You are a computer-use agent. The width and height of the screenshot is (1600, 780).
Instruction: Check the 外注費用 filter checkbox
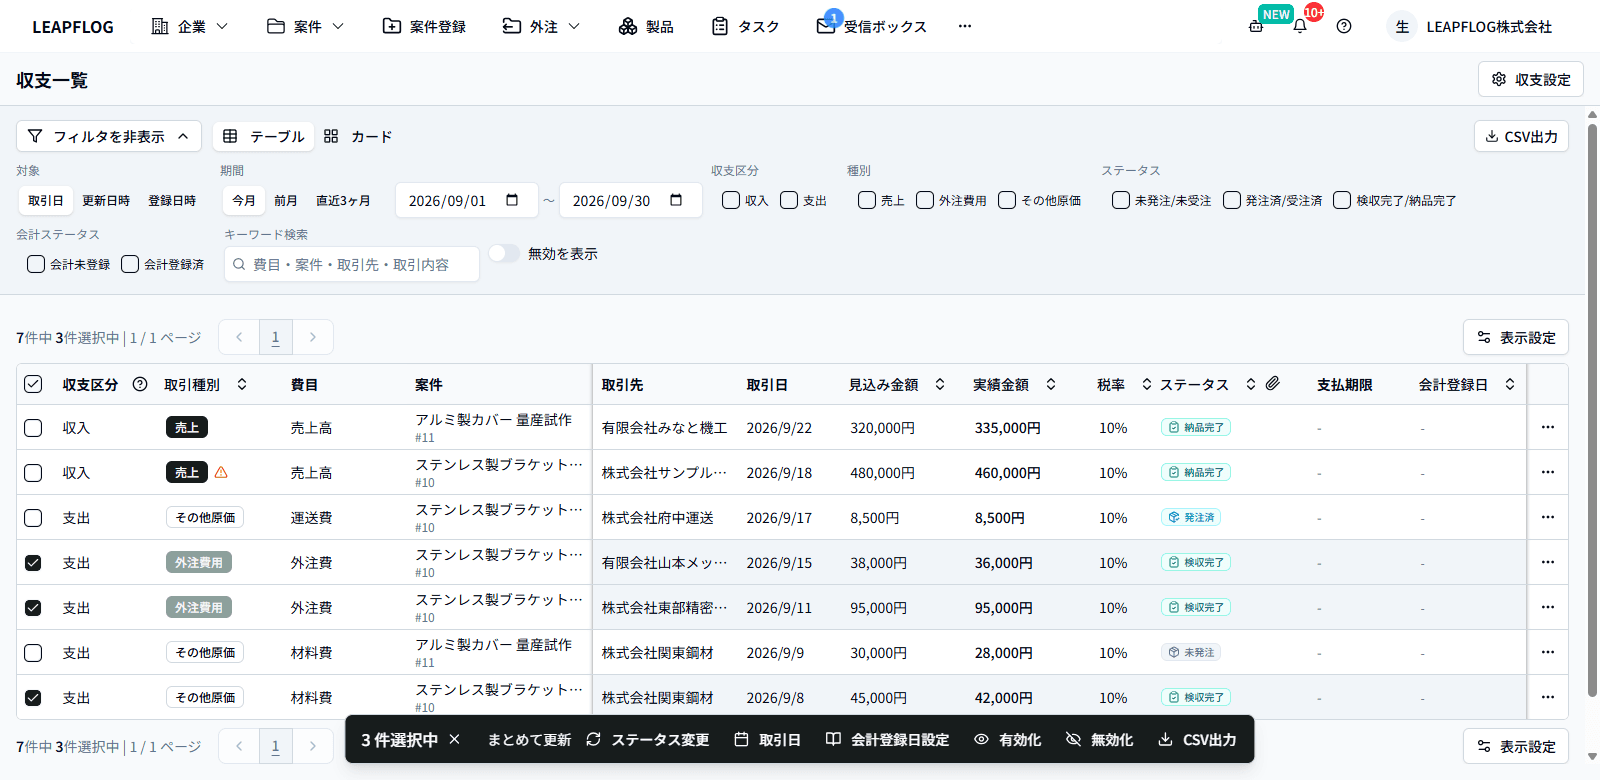click(925, 200)
